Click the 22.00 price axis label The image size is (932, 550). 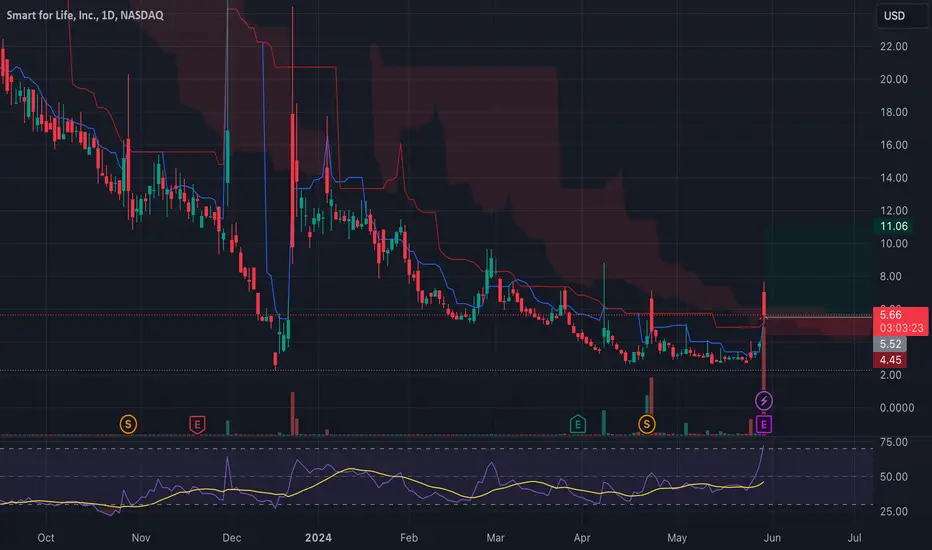pyautogui.click(x=894, y=46)
